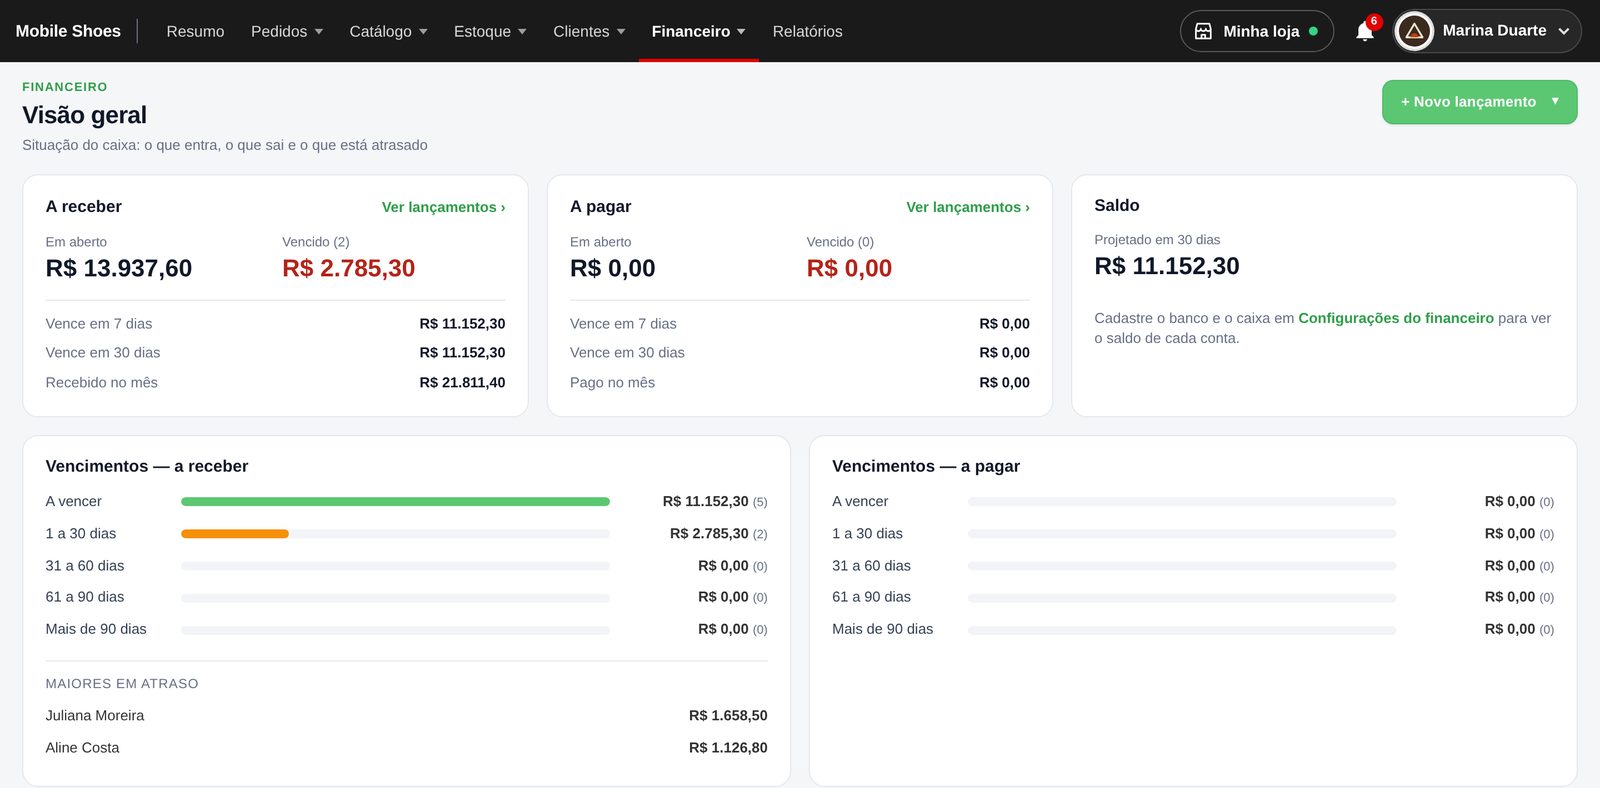This screenshot has height=788, width=1600.
Task: Open the notifications bell icon
Action: (1365, 31)
